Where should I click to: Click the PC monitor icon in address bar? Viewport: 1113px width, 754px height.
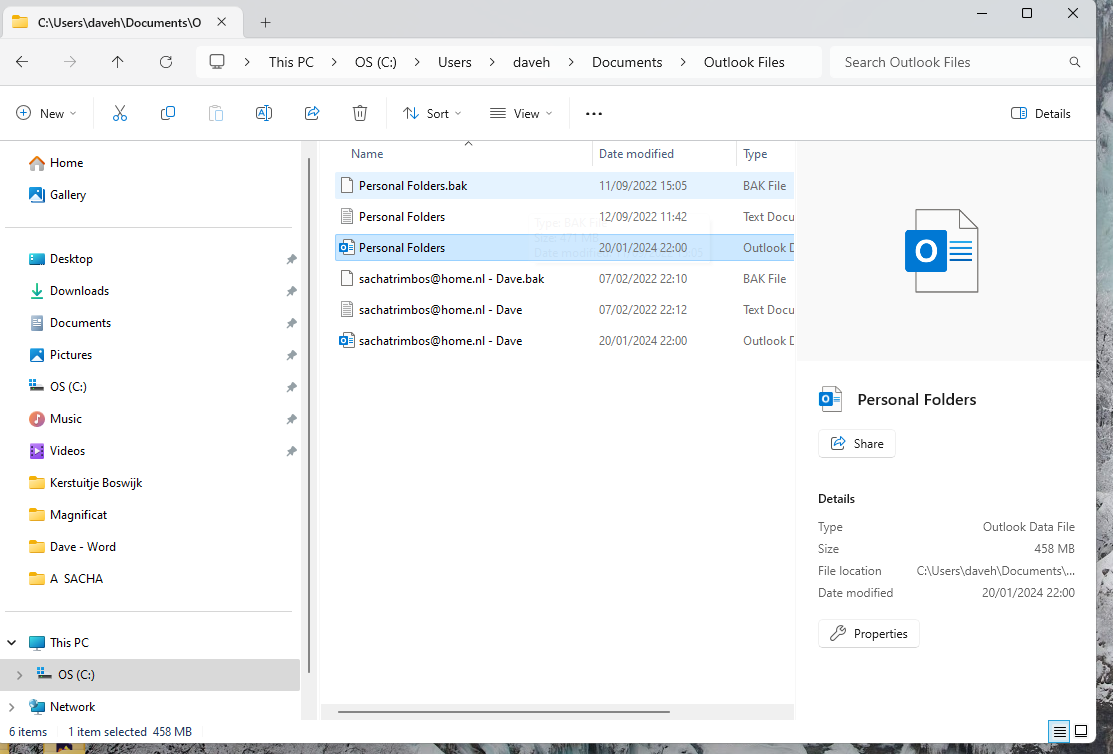coord(216,62)
